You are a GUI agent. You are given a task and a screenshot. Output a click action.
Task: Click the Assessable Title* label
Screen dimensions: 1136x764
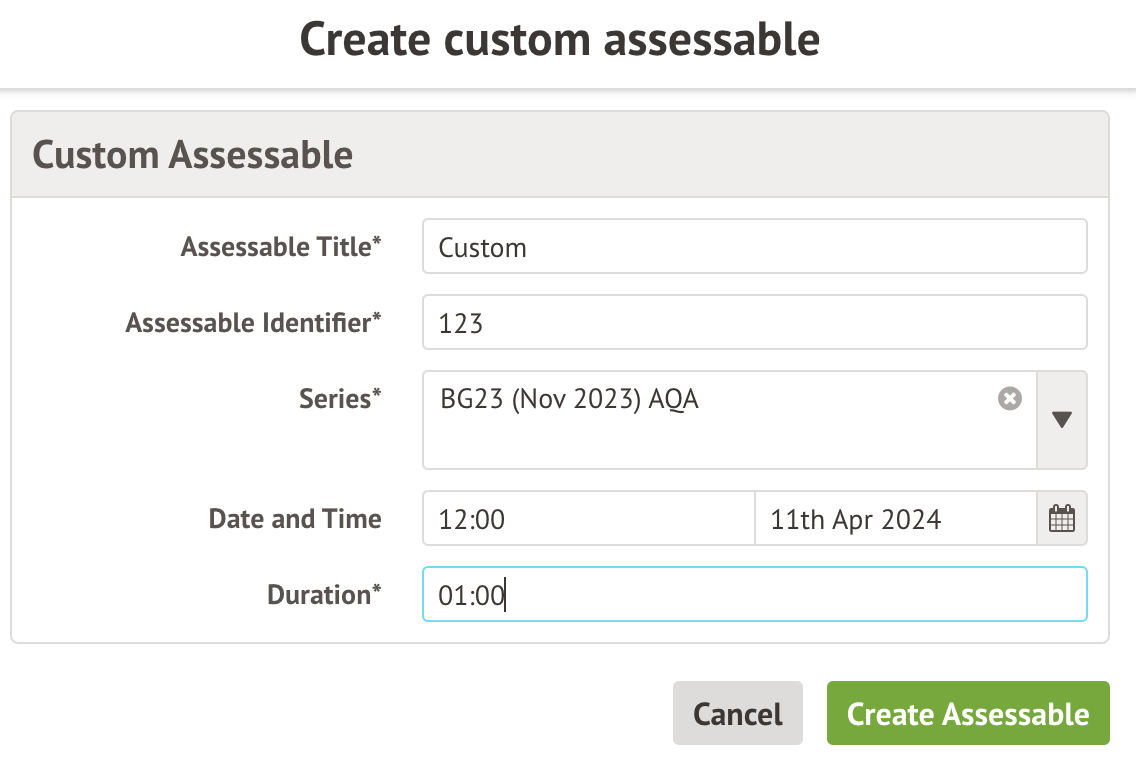click(281, 247)
